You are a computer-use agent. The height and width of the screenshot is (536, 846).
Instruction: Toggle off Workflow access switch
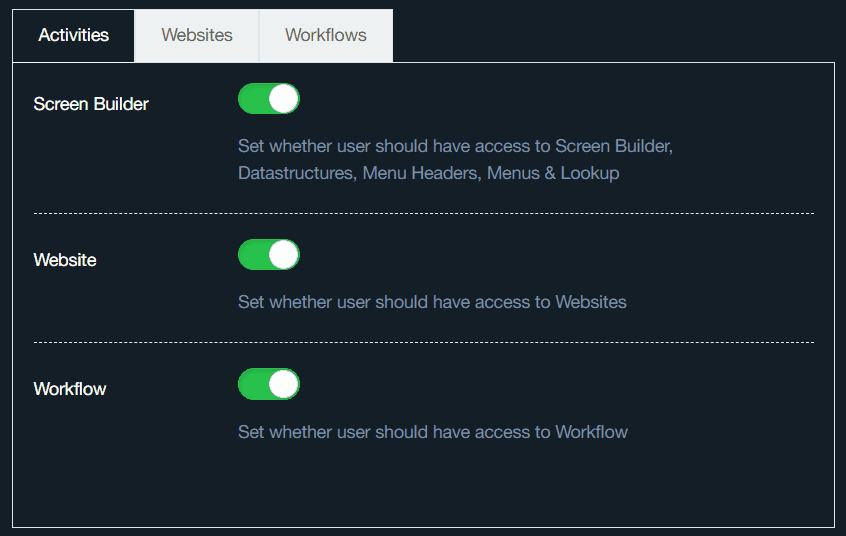pyautogui.click(x=268, y=384)
